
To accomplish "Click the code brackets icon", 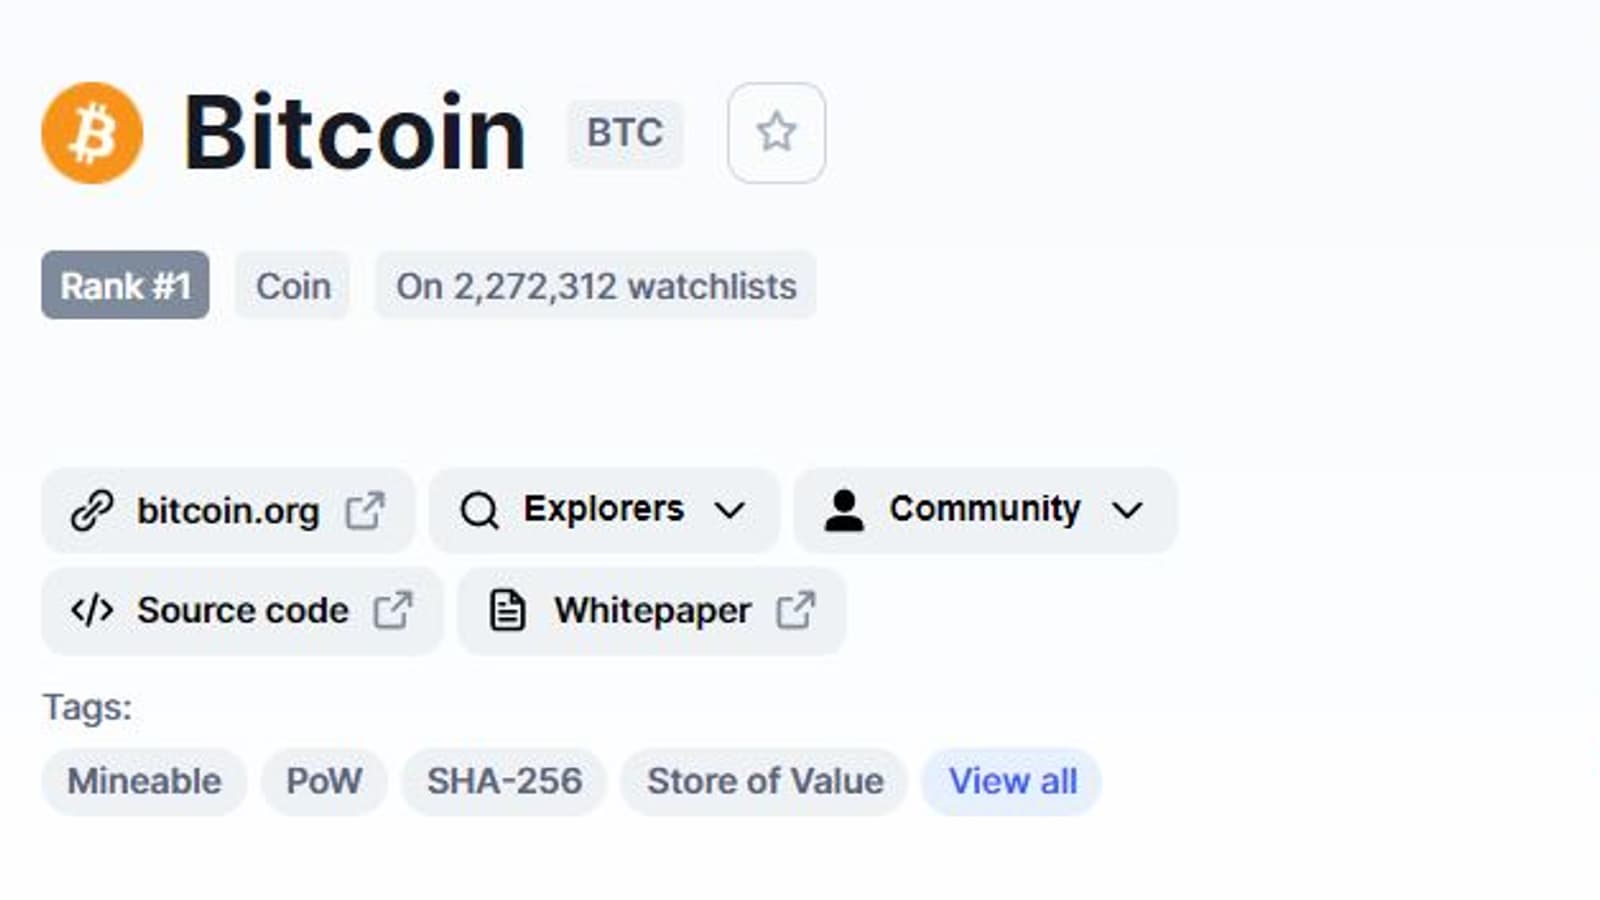I will tap(92, 610).
